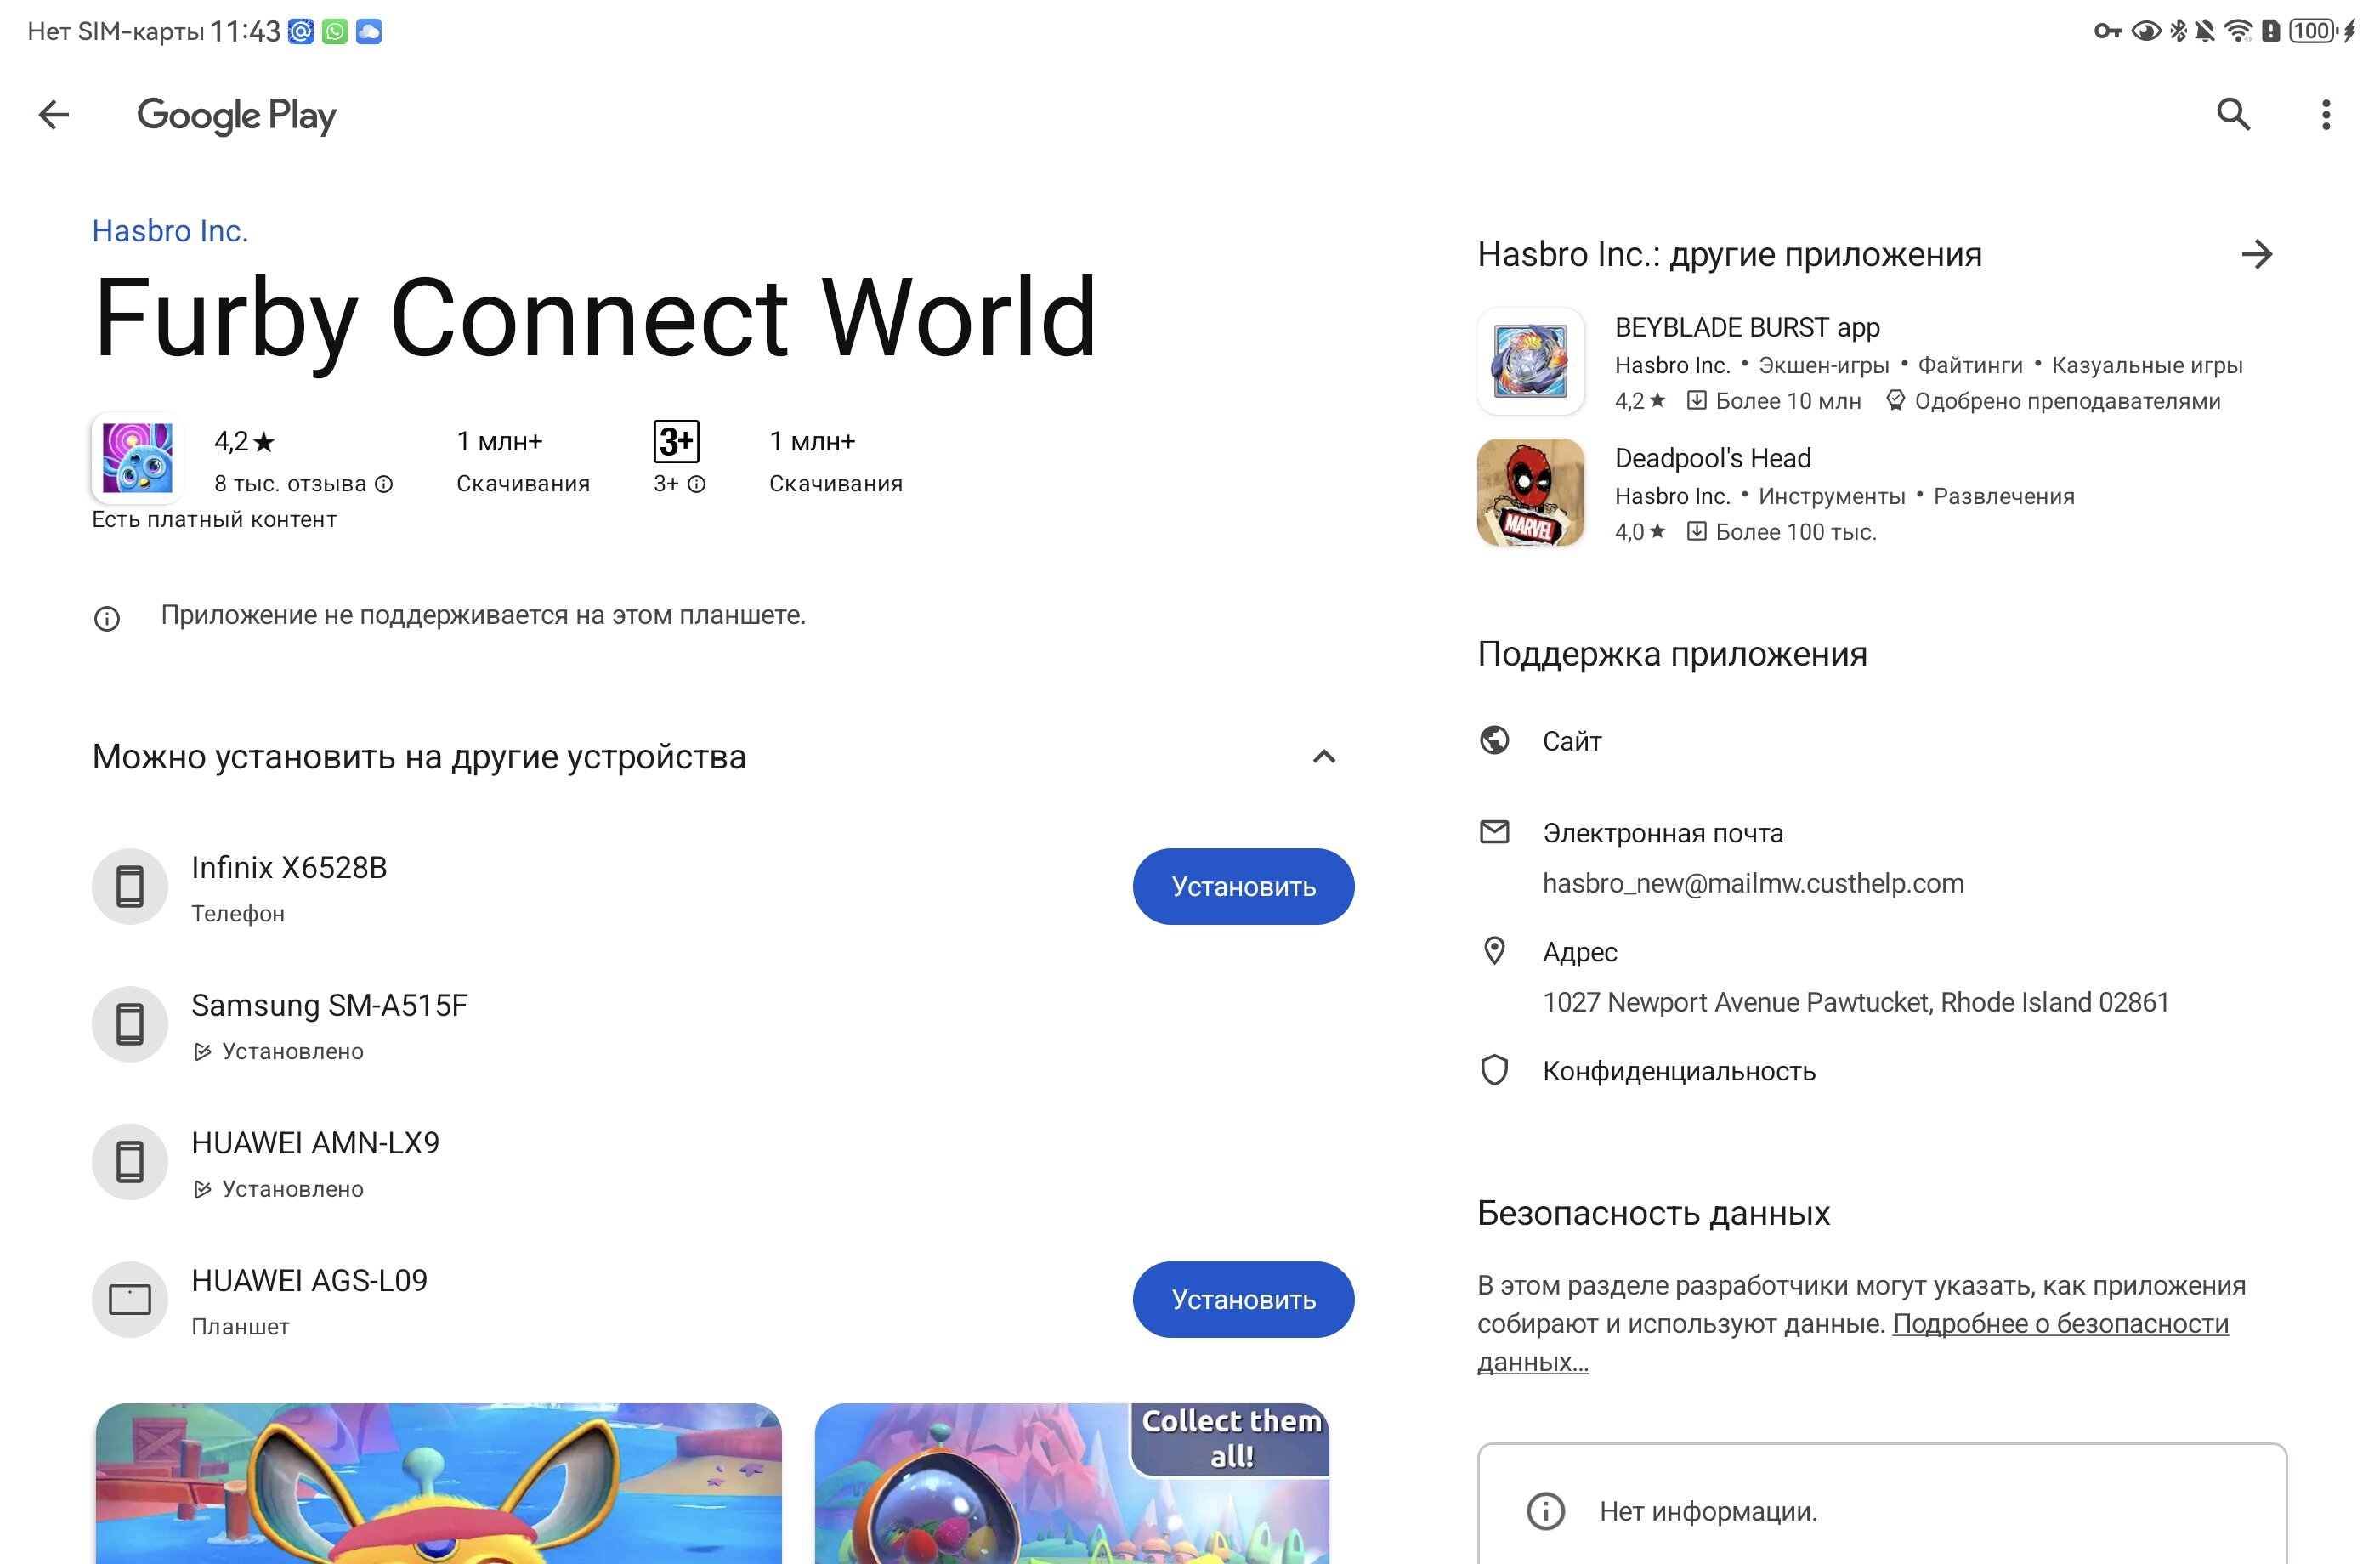Open the Deadpool's Head app icon
2380x1564 pixels.
[1530, 492]
